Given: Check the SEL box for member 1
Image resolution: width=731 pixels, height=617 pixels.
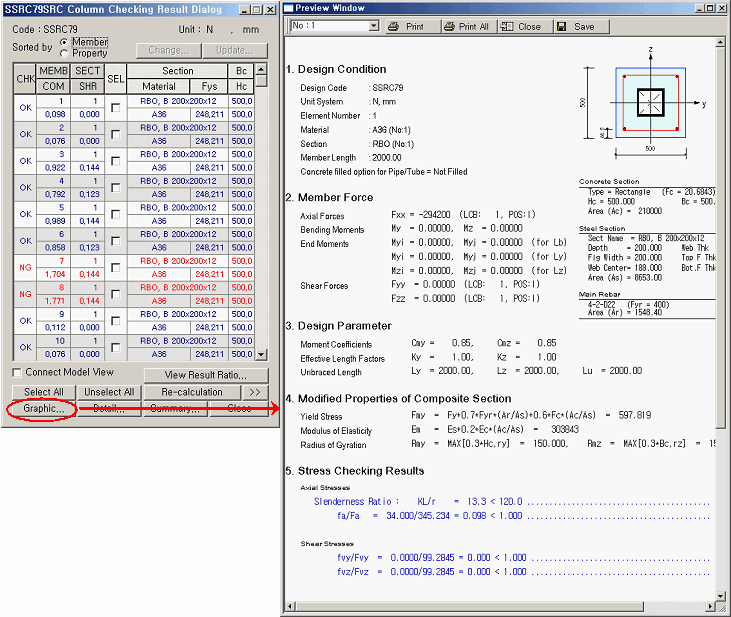Looking at the screenshot, I should tap(116, 107).
